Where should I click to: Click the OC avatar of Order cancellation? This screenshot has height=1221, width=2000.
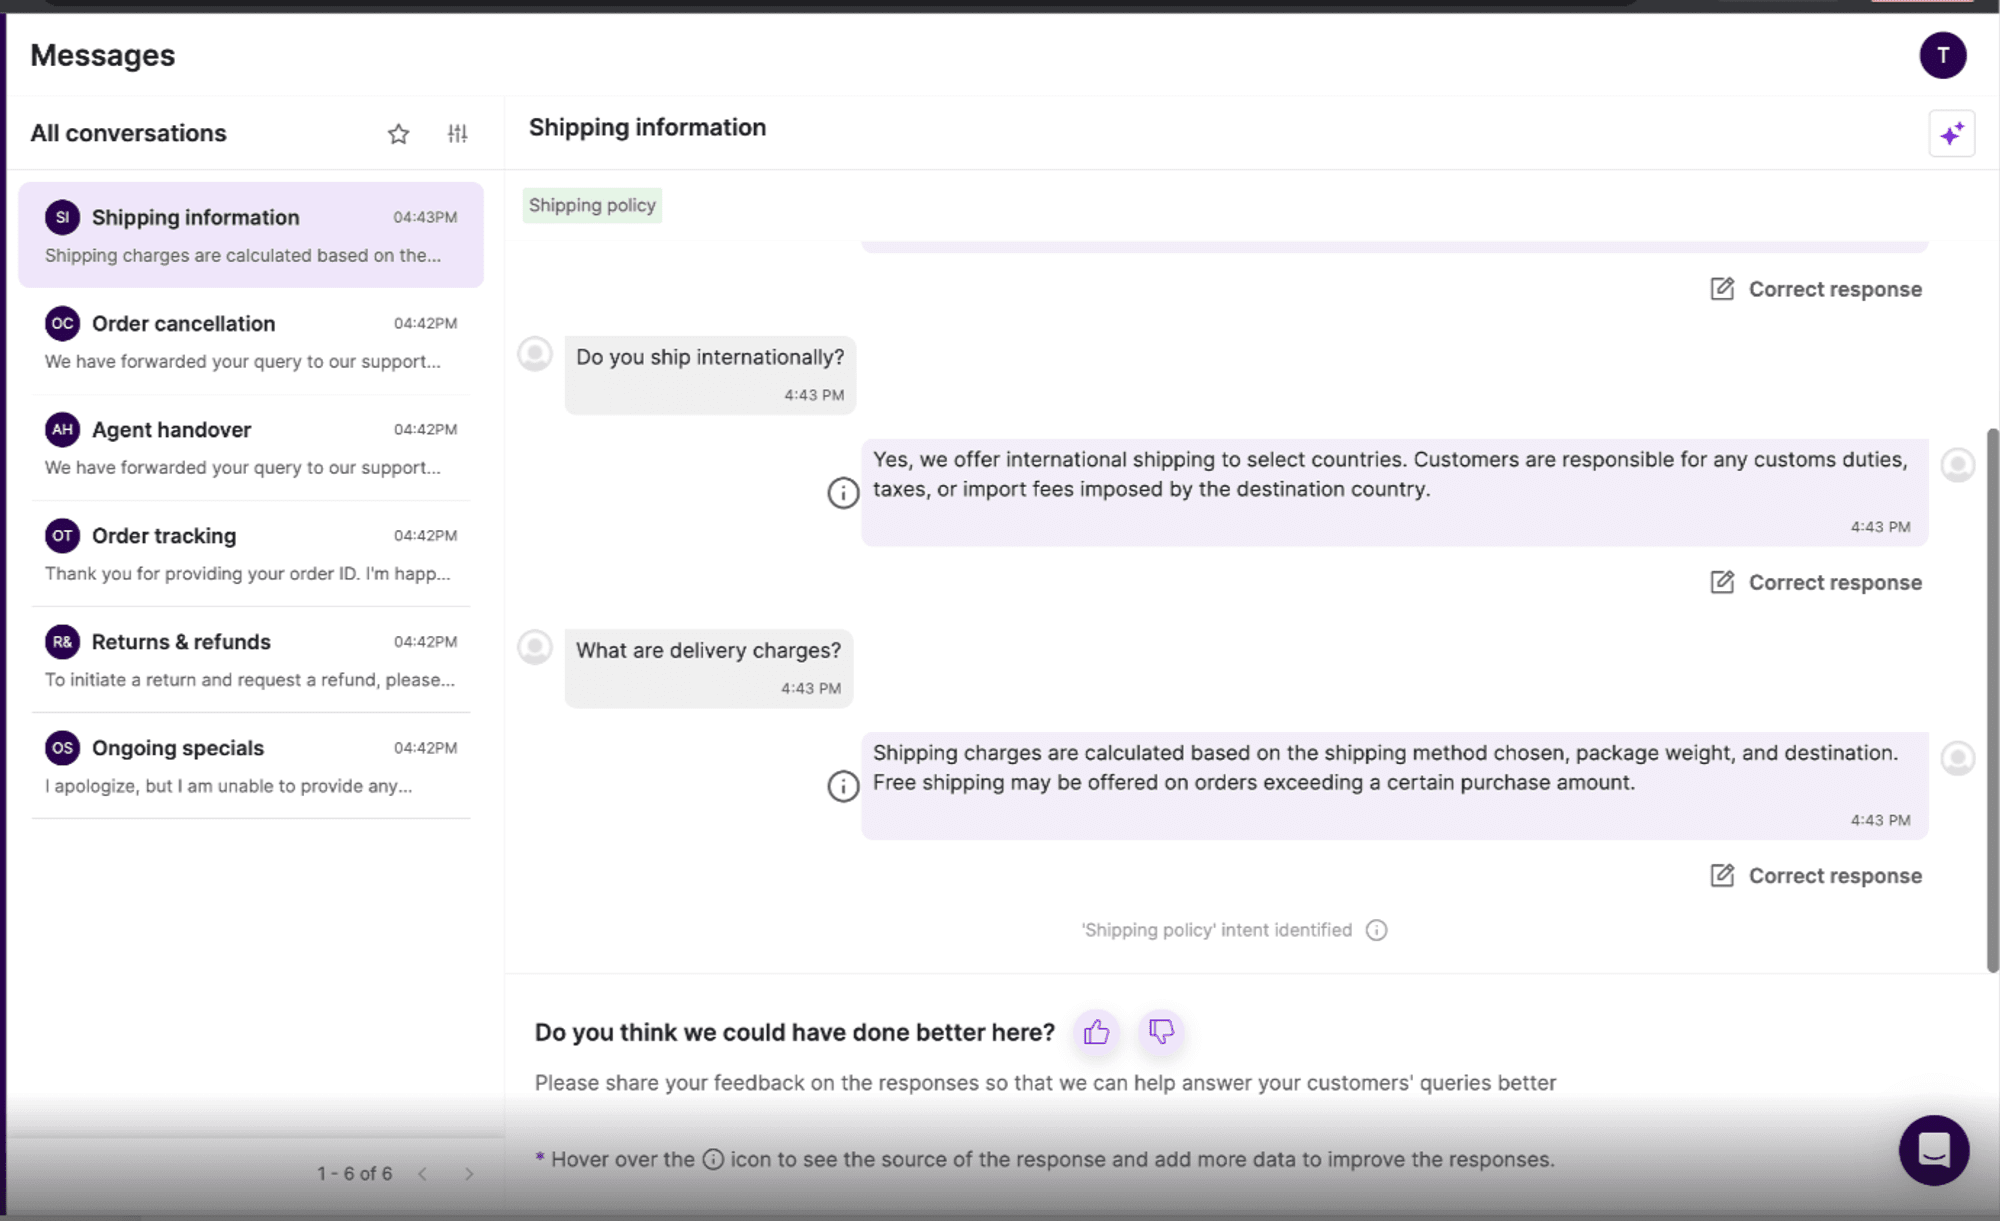click(62, 323)
